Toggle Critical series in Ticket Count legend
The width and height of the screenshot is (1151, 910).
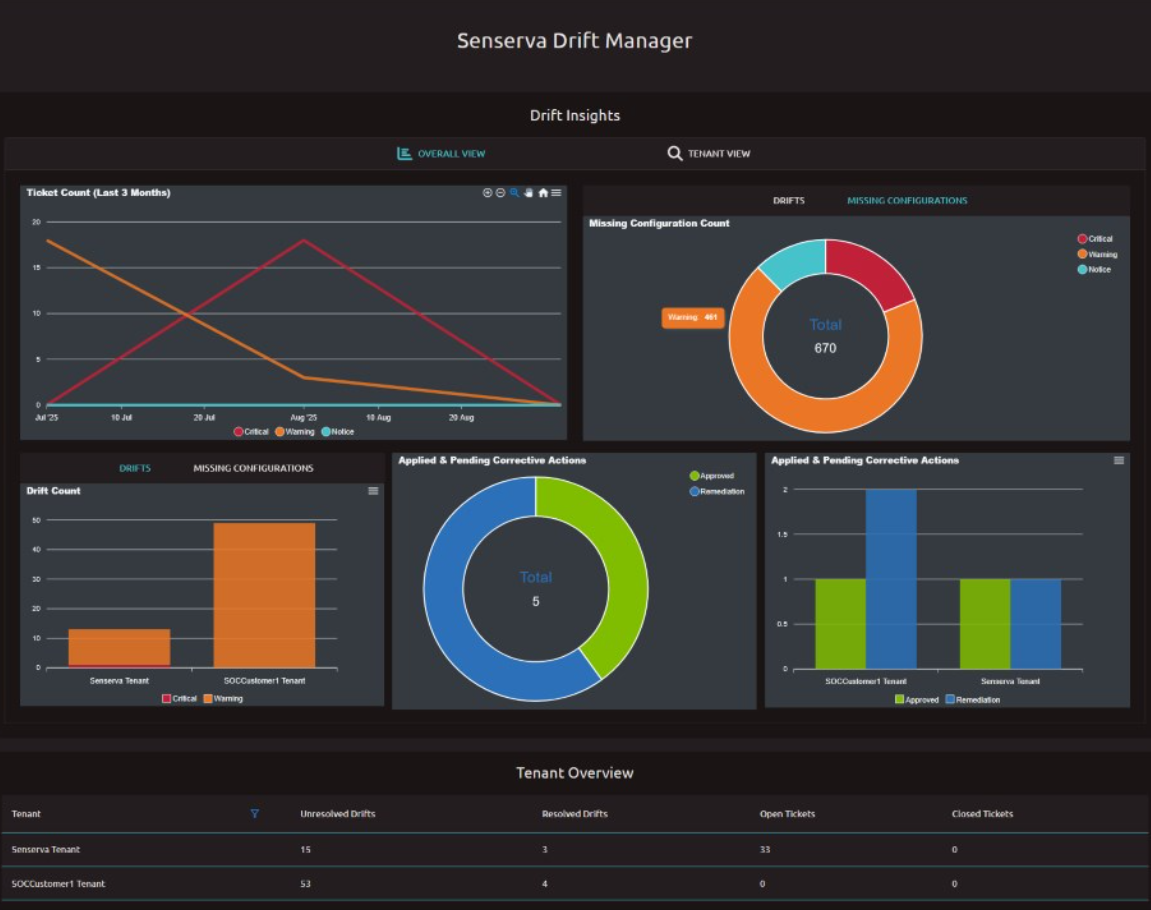tap(251, 432)
